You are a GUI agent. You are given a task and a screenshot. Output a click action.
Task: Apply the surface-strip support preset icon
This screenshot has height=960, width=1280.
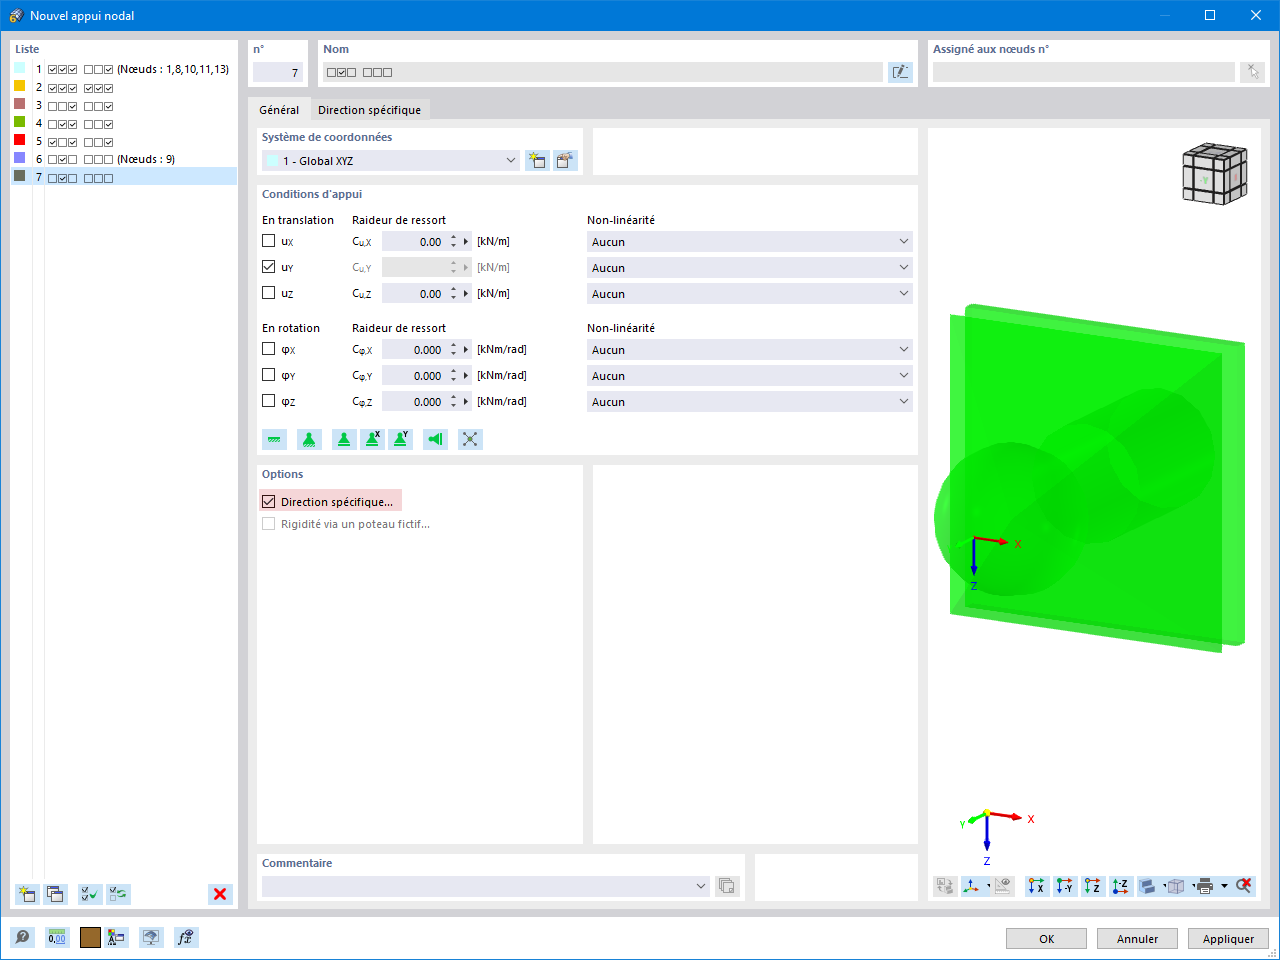tap(274, 439)
